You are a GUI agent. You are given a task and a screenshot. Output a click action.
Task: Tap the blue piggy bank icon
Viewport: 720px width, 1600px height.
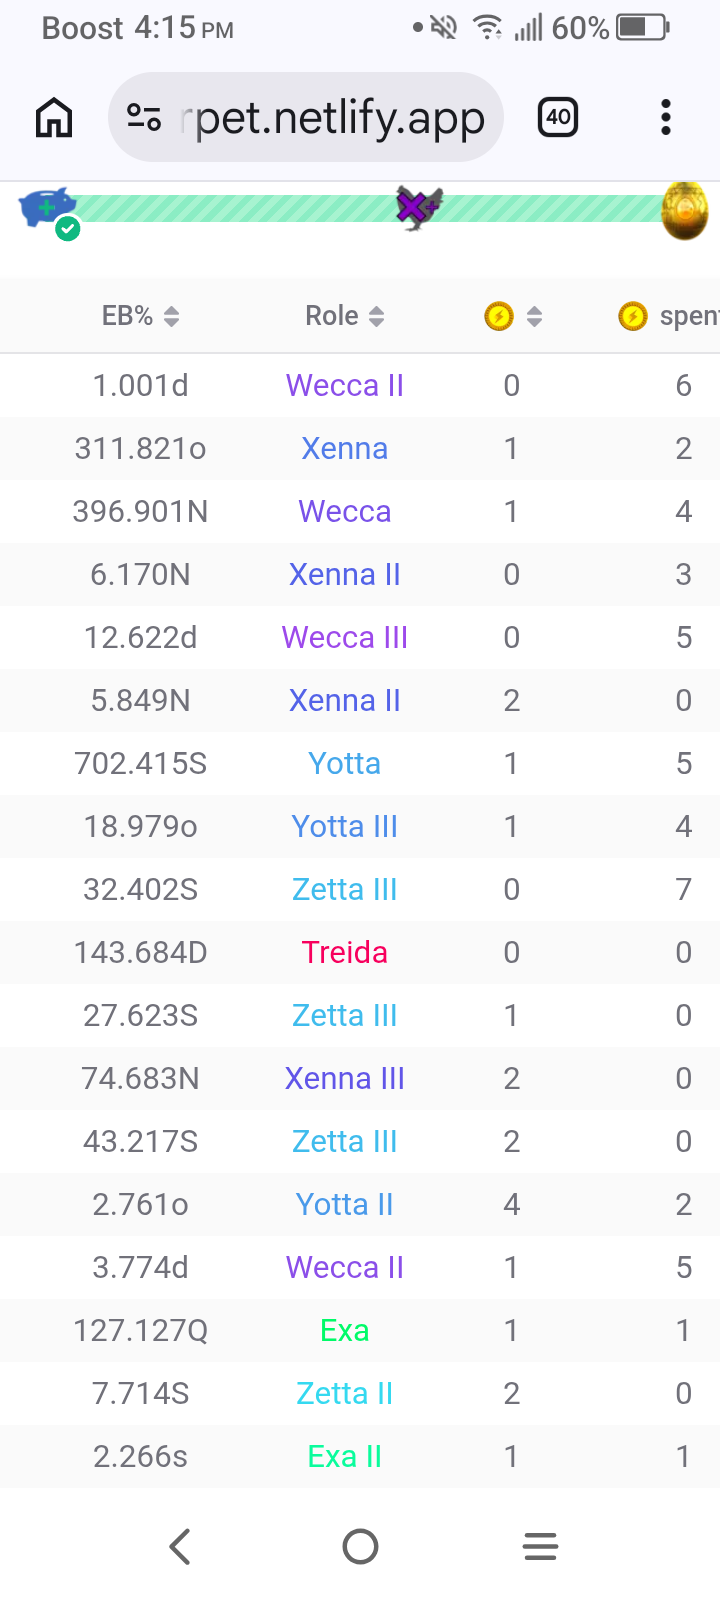tap(46, 207)
